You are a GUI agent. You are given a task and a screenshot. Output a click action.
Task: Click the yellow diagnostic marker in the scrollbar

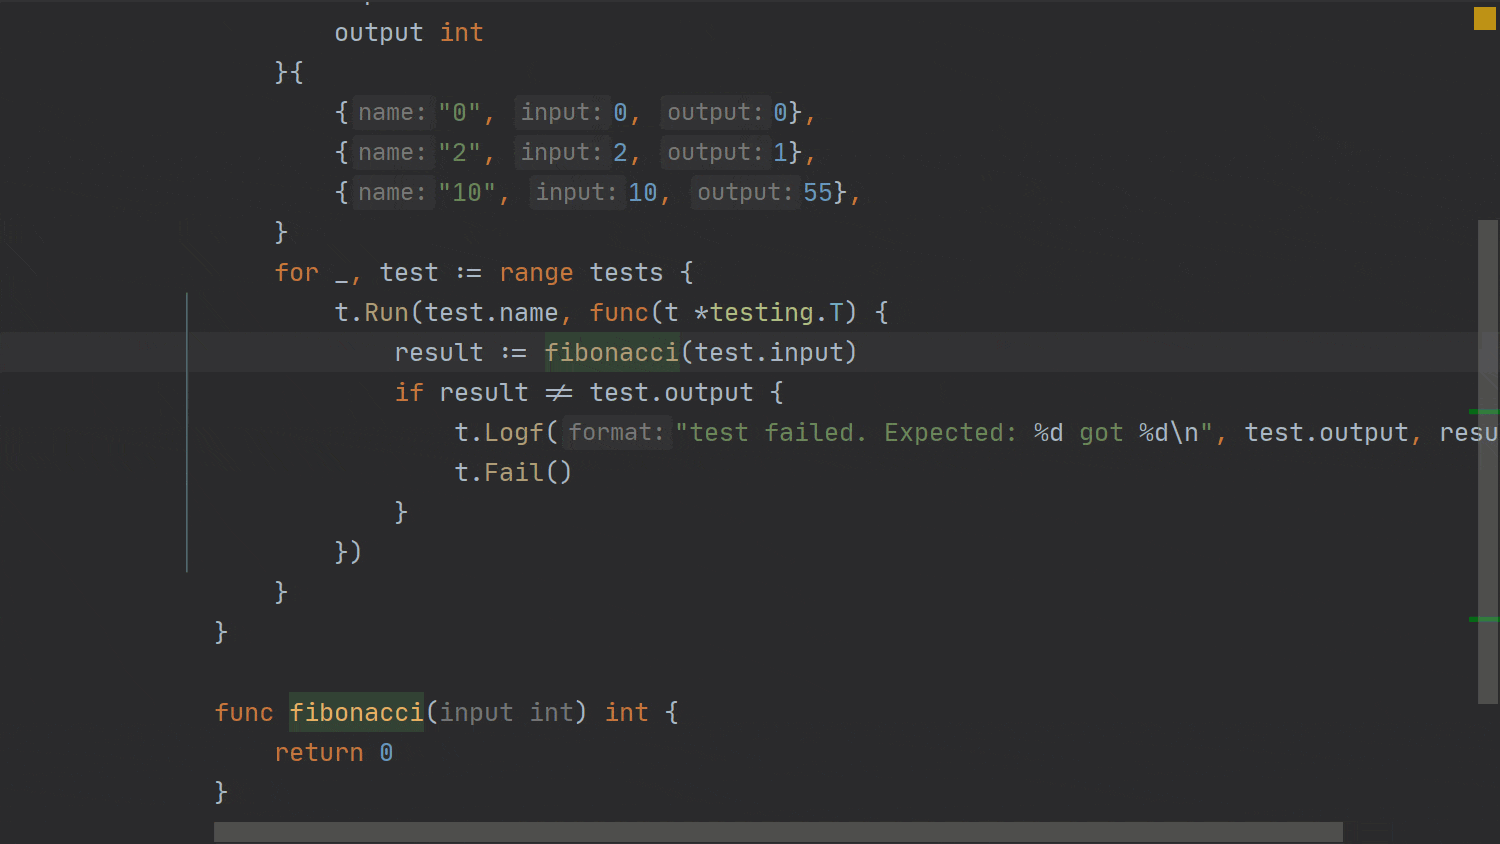[1485, 18]
